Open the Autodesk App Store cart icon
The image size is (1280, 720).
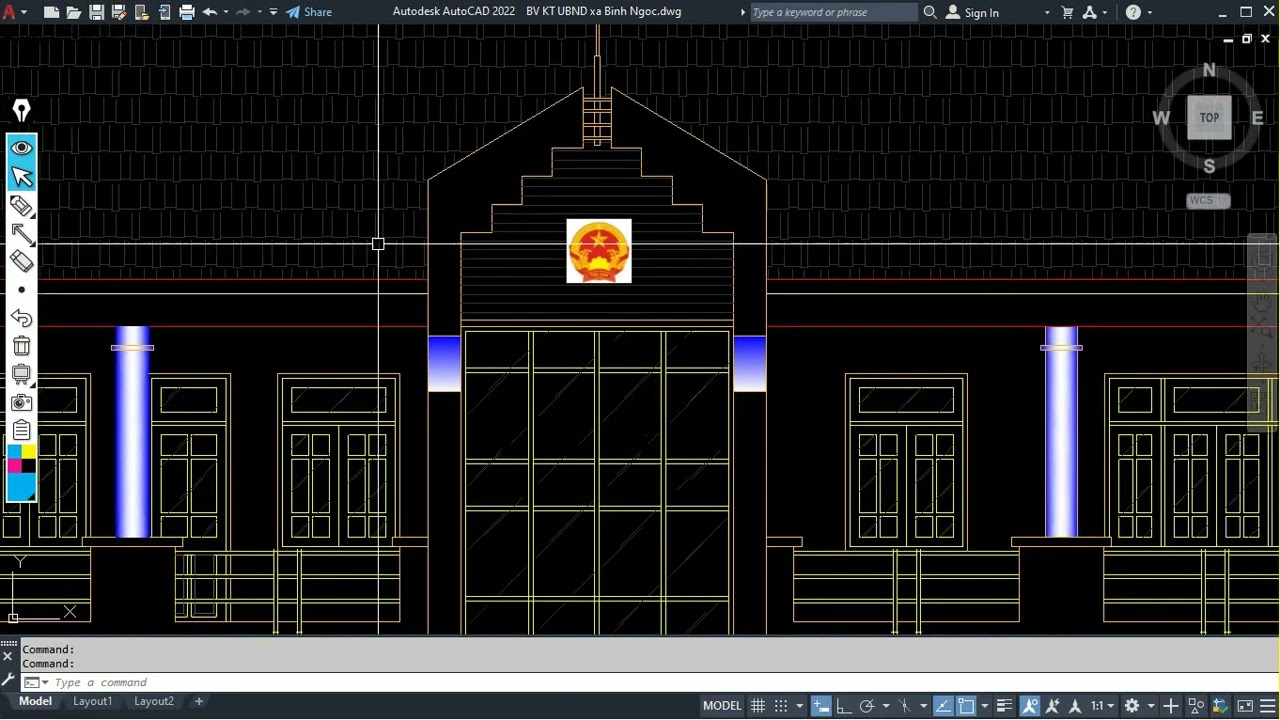1068,12
